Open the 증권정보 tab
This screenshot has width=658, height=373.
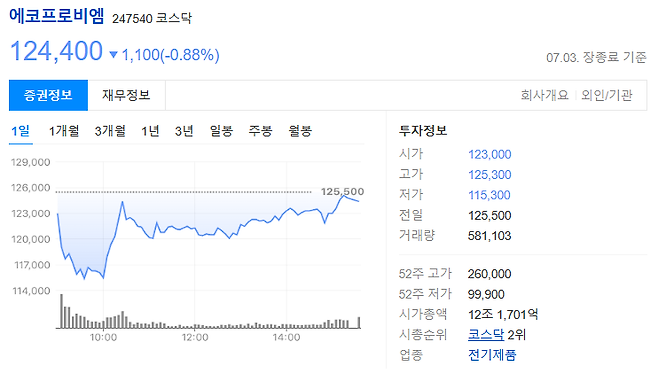point(48,95)
